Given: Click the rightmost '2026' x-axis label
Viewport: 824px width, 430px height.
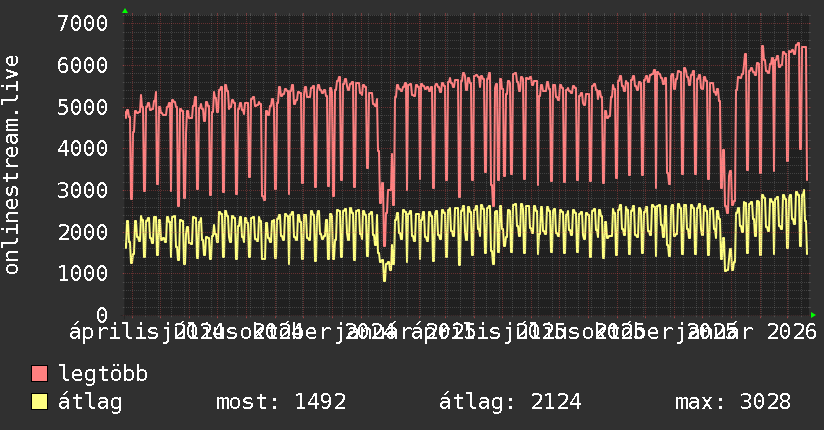Looking at the screenshot, I should tap(791, 329).
